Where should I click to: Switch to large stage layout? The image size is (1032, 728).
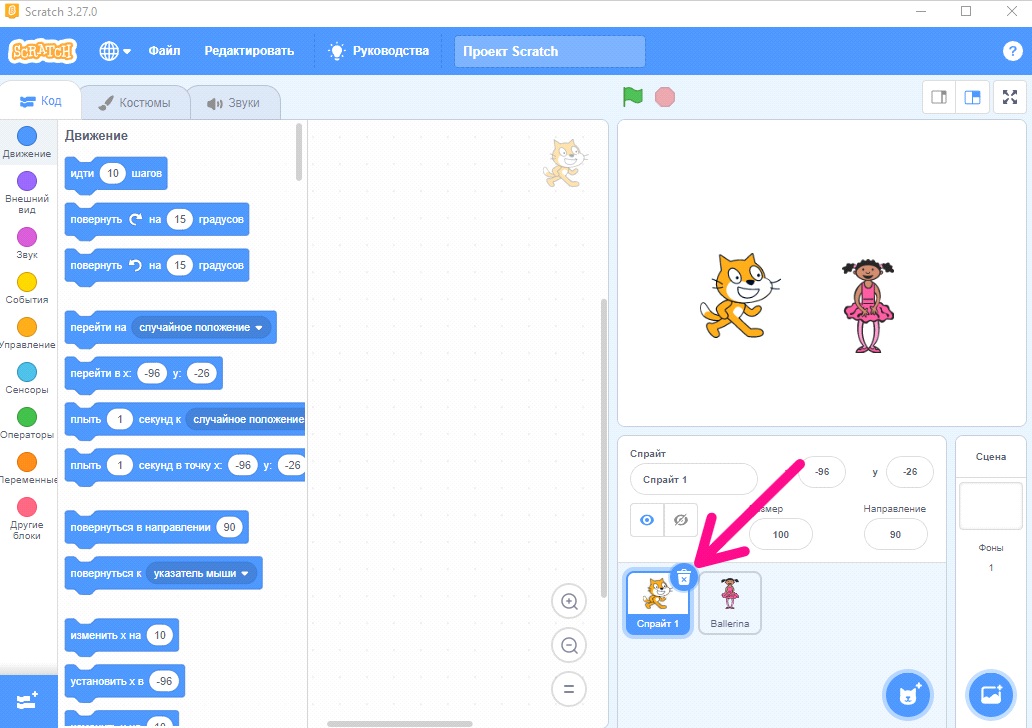(x=972, y=97)
